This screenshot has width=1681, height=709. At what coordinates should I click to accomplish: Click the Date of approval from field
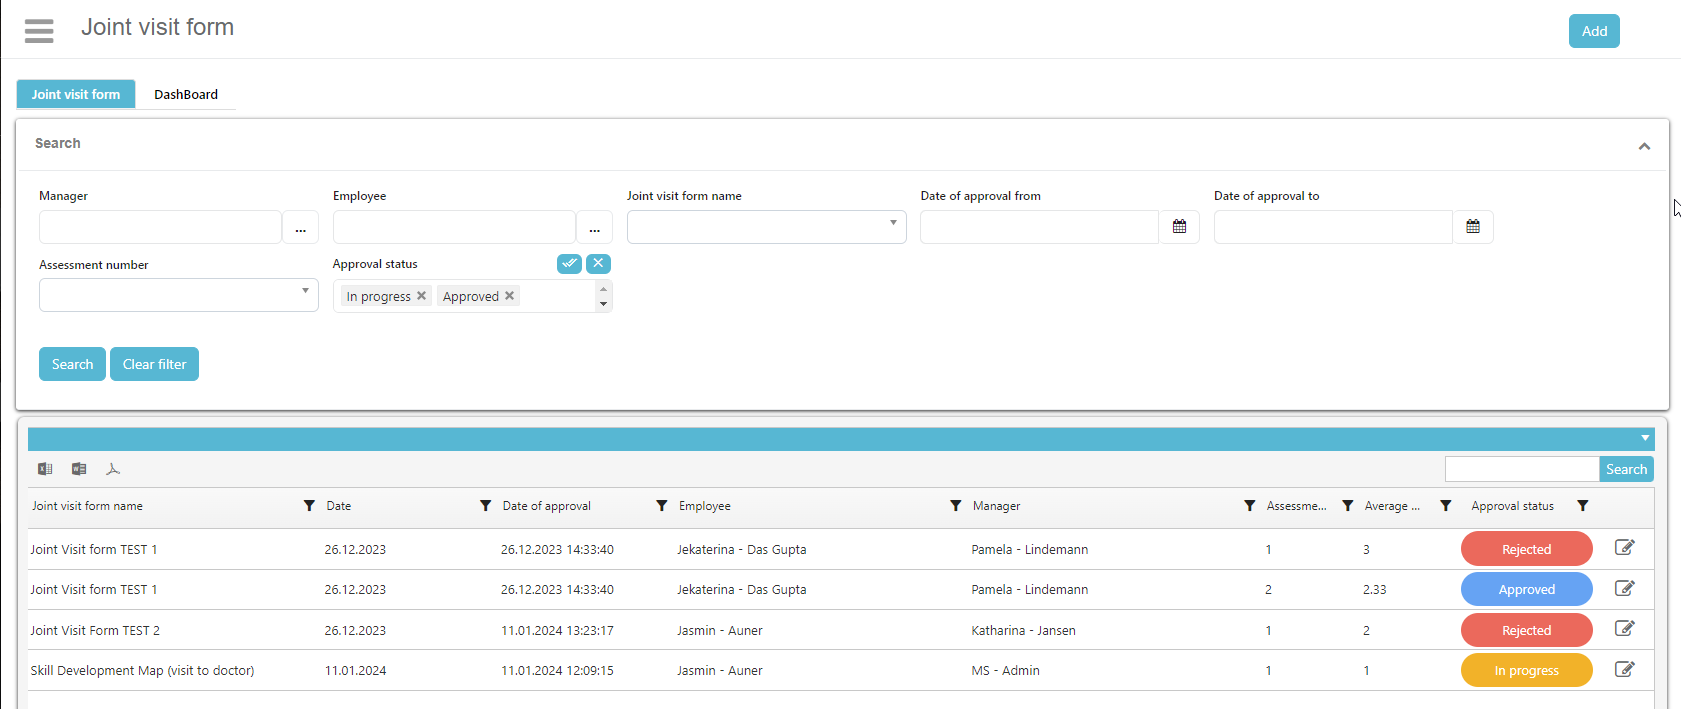click(x=1039, y=227)
